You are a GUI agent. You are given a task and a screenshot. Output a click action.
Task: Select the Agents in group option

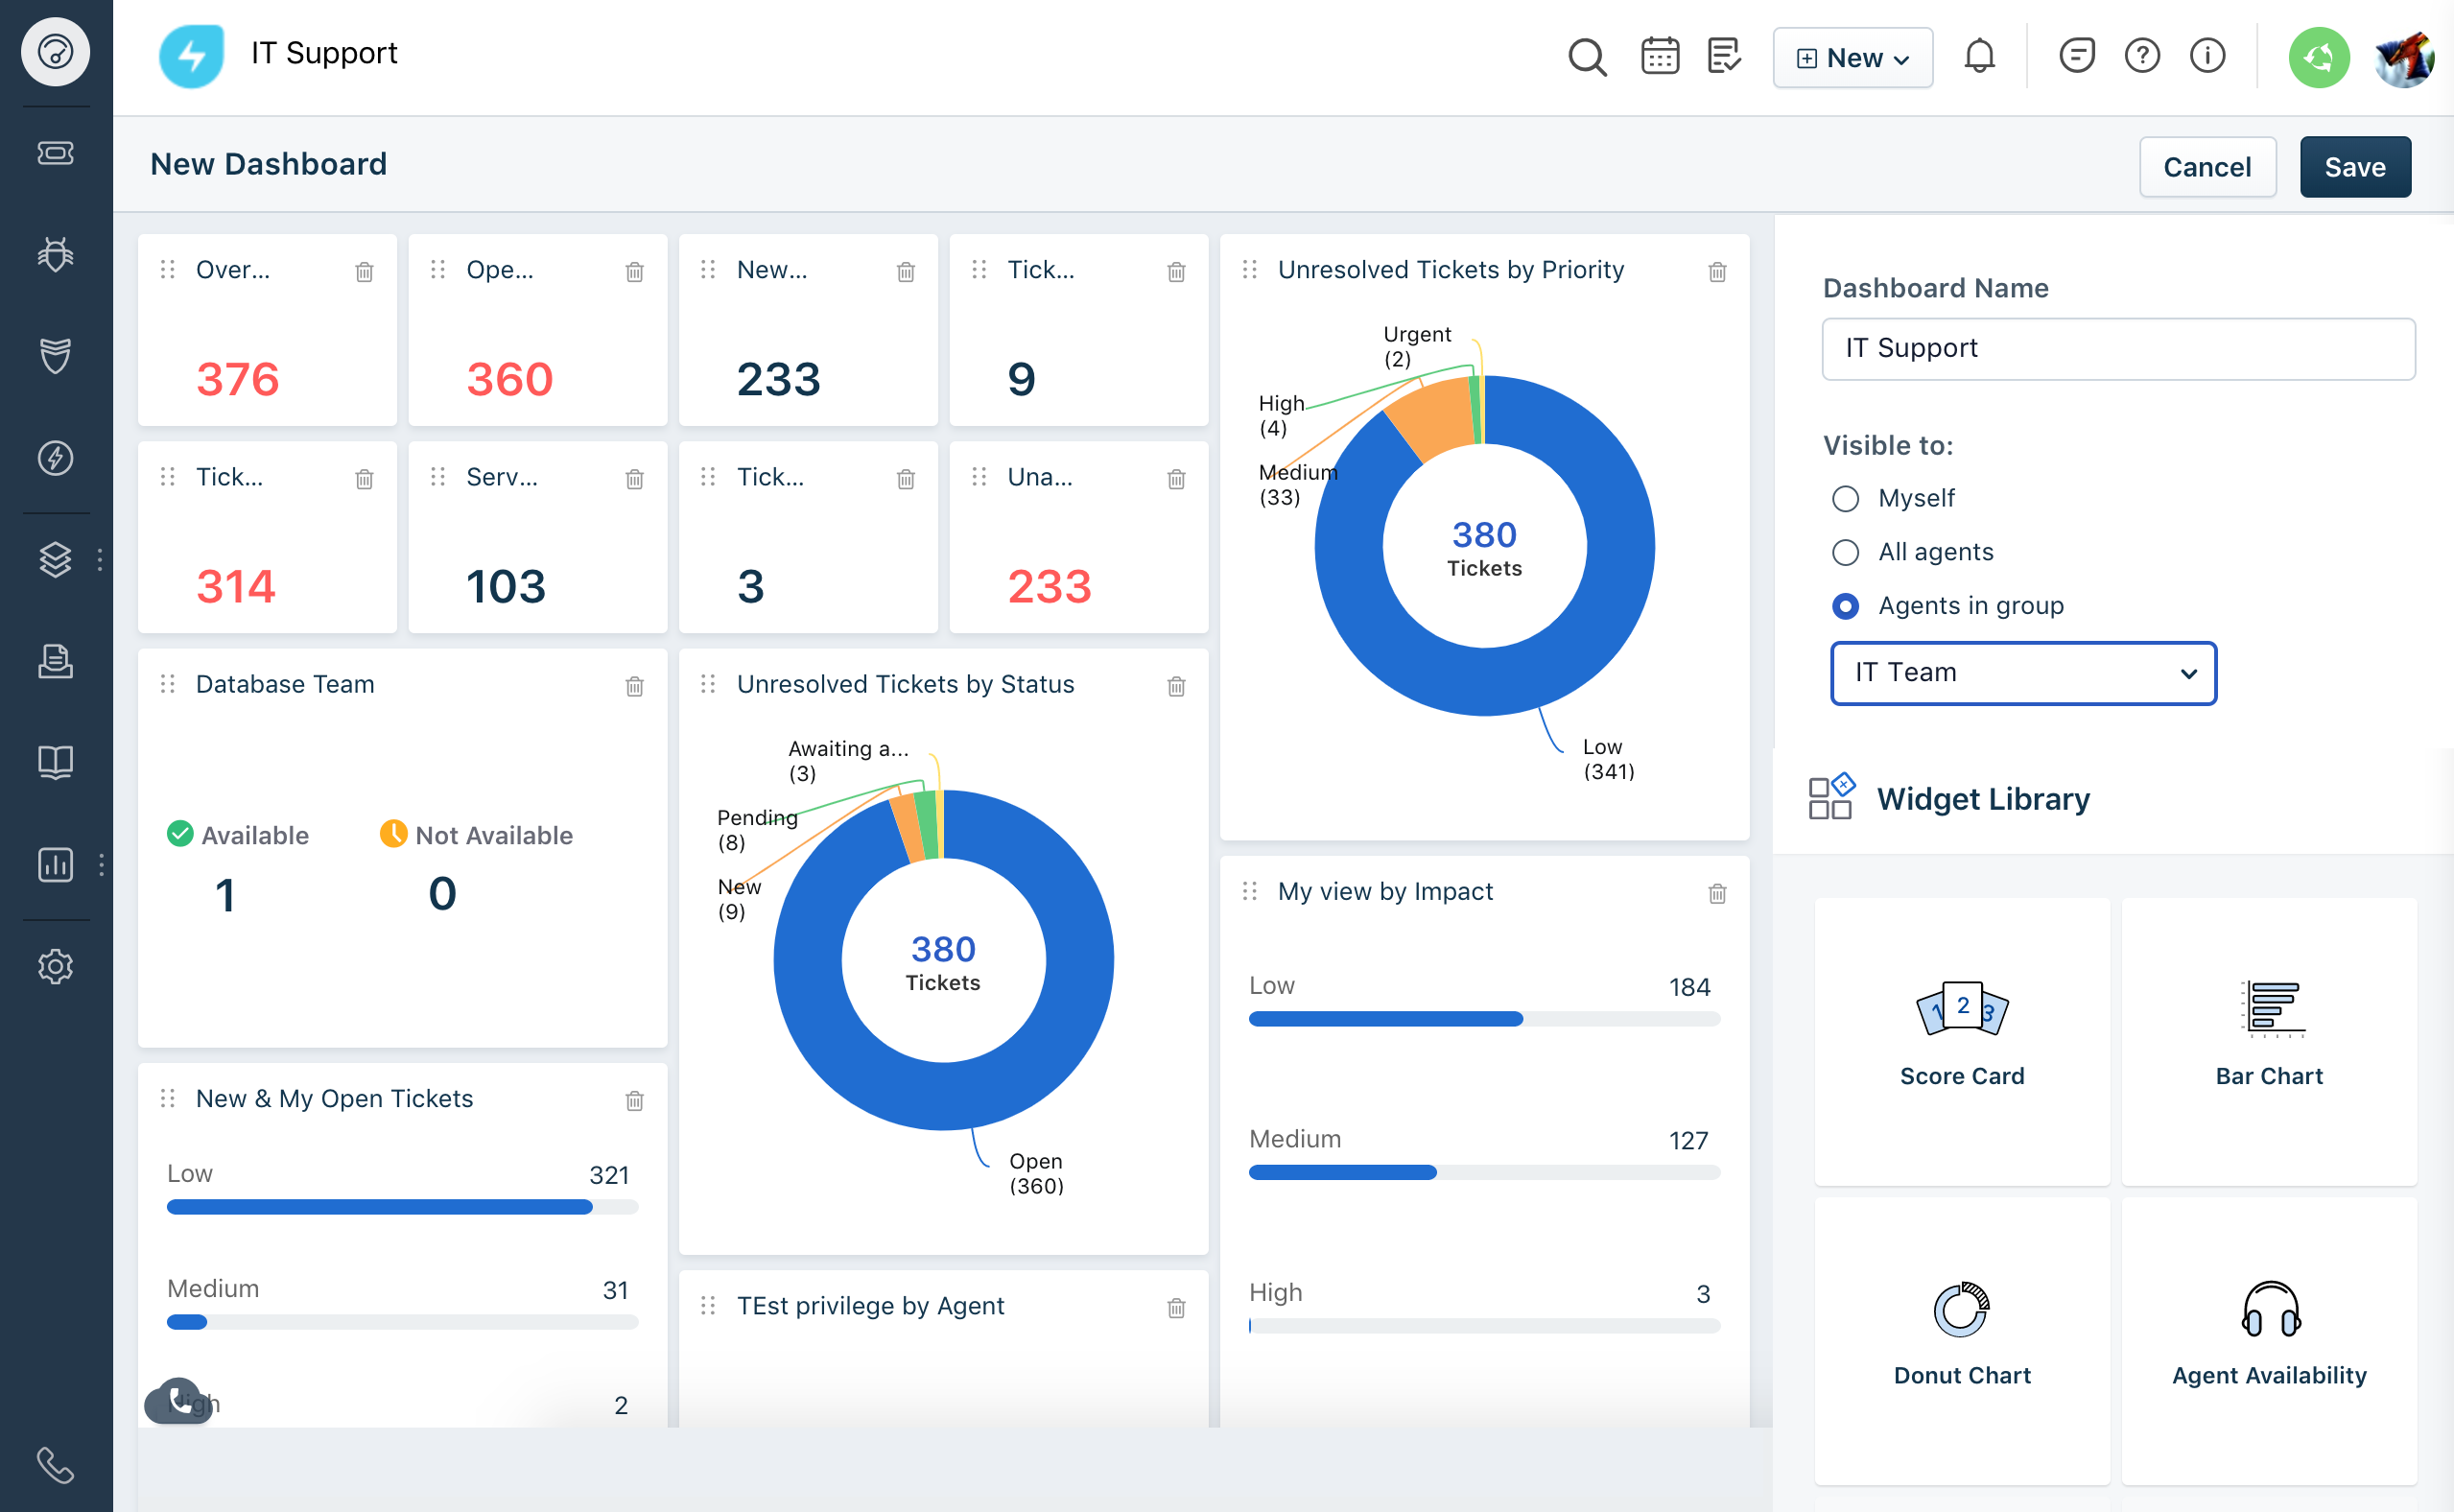pyautogui.click(x=1845, y=606)
